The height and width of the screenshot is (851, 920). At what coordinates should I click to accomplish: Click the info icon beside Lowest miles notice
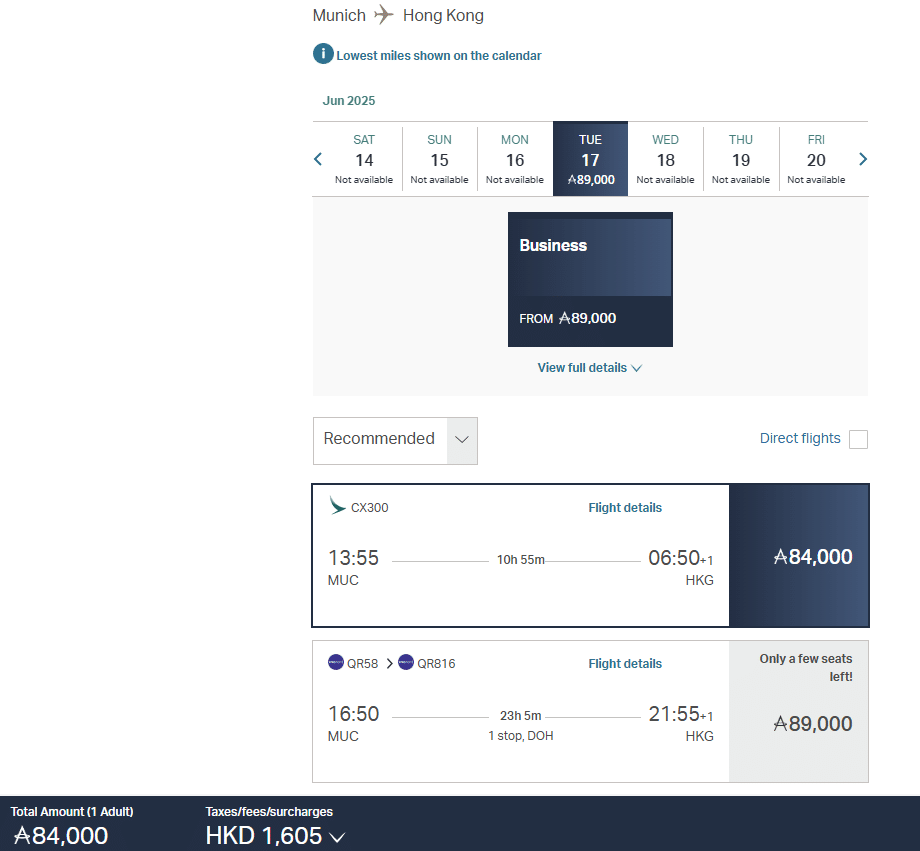point(323,55)
